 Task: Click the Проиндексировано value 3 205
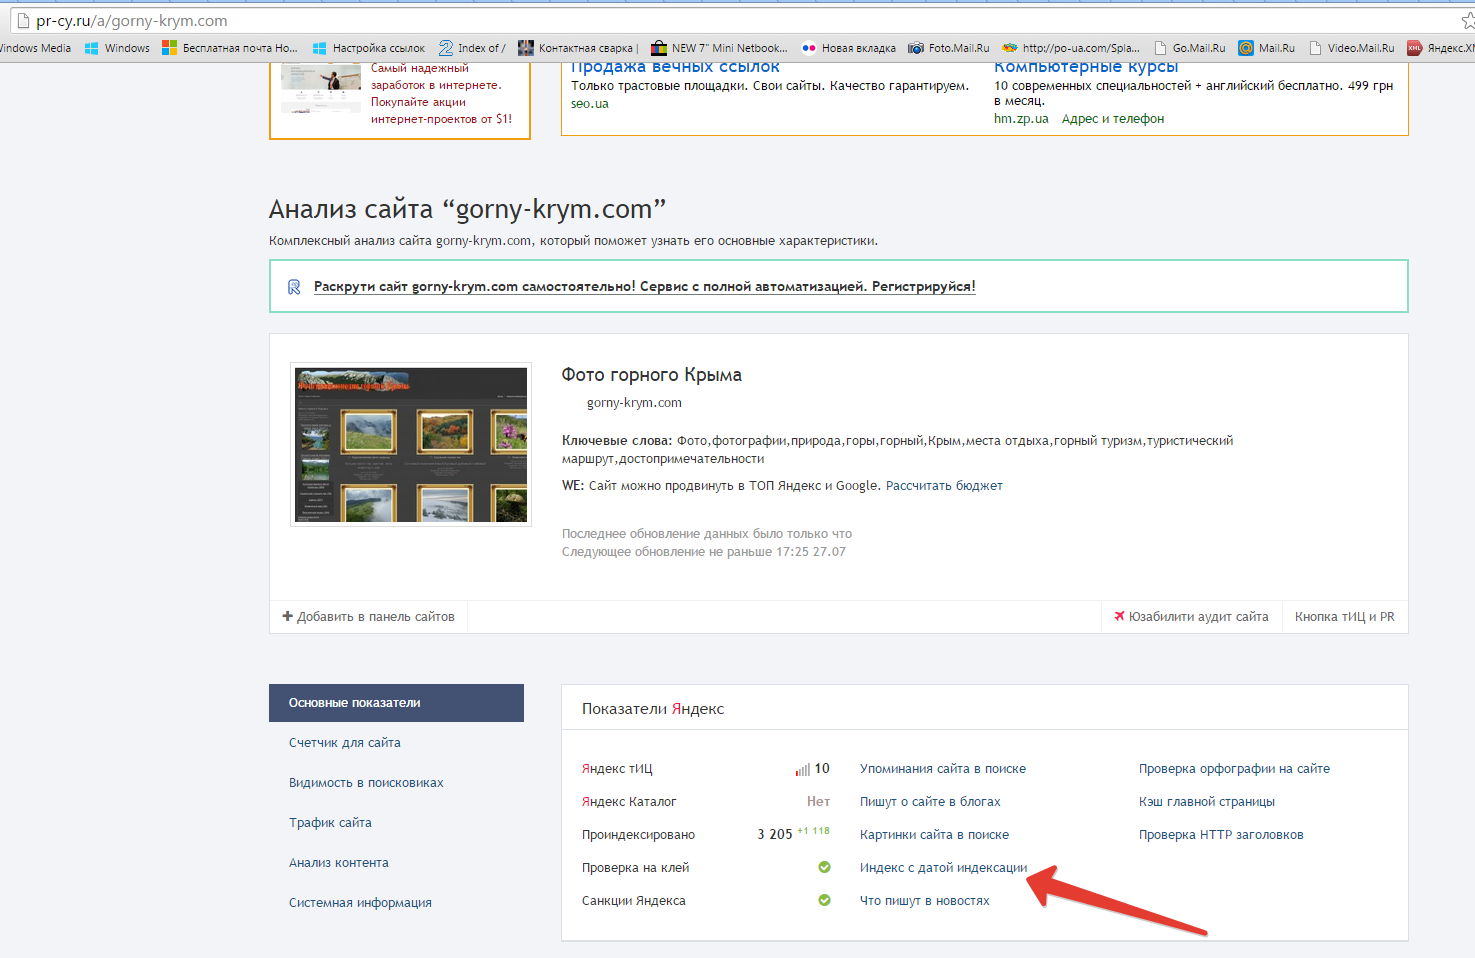(775, 834)
